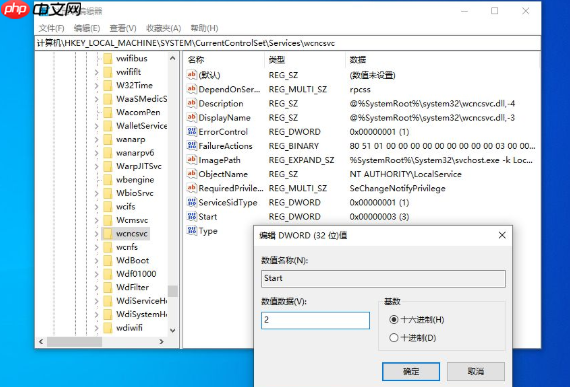The width and height of the screenshot is (570, 387).
Task: Expand the WaaSMedicSvc tree node
Action: point(96,99)
